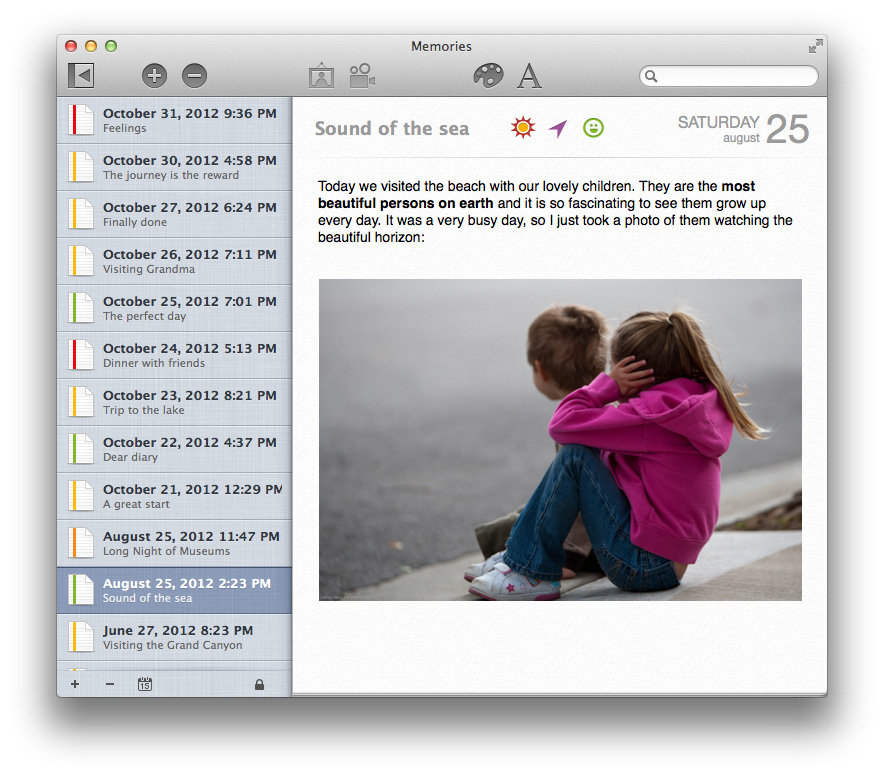
Task: Click in the entry body text paragraph
Action: [555, 211]
